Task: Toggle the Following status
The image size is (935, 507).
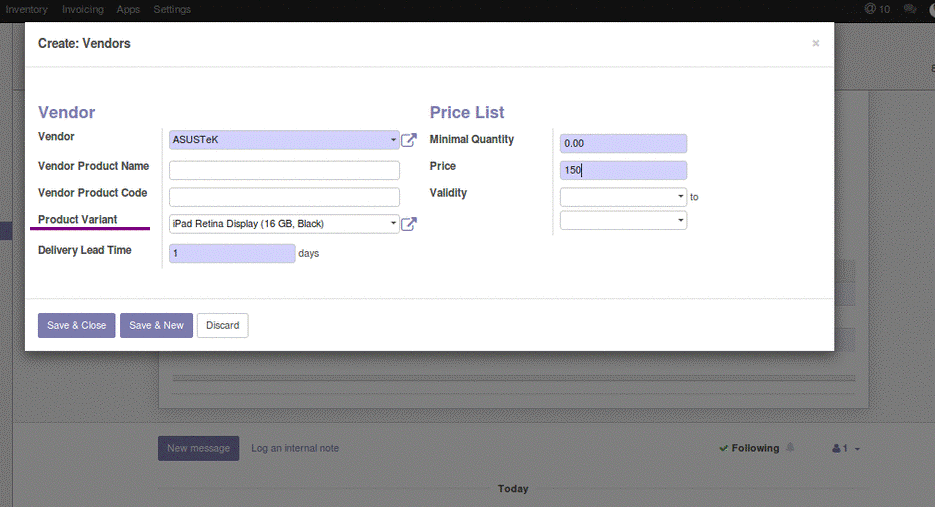Action: pos(750,448)
